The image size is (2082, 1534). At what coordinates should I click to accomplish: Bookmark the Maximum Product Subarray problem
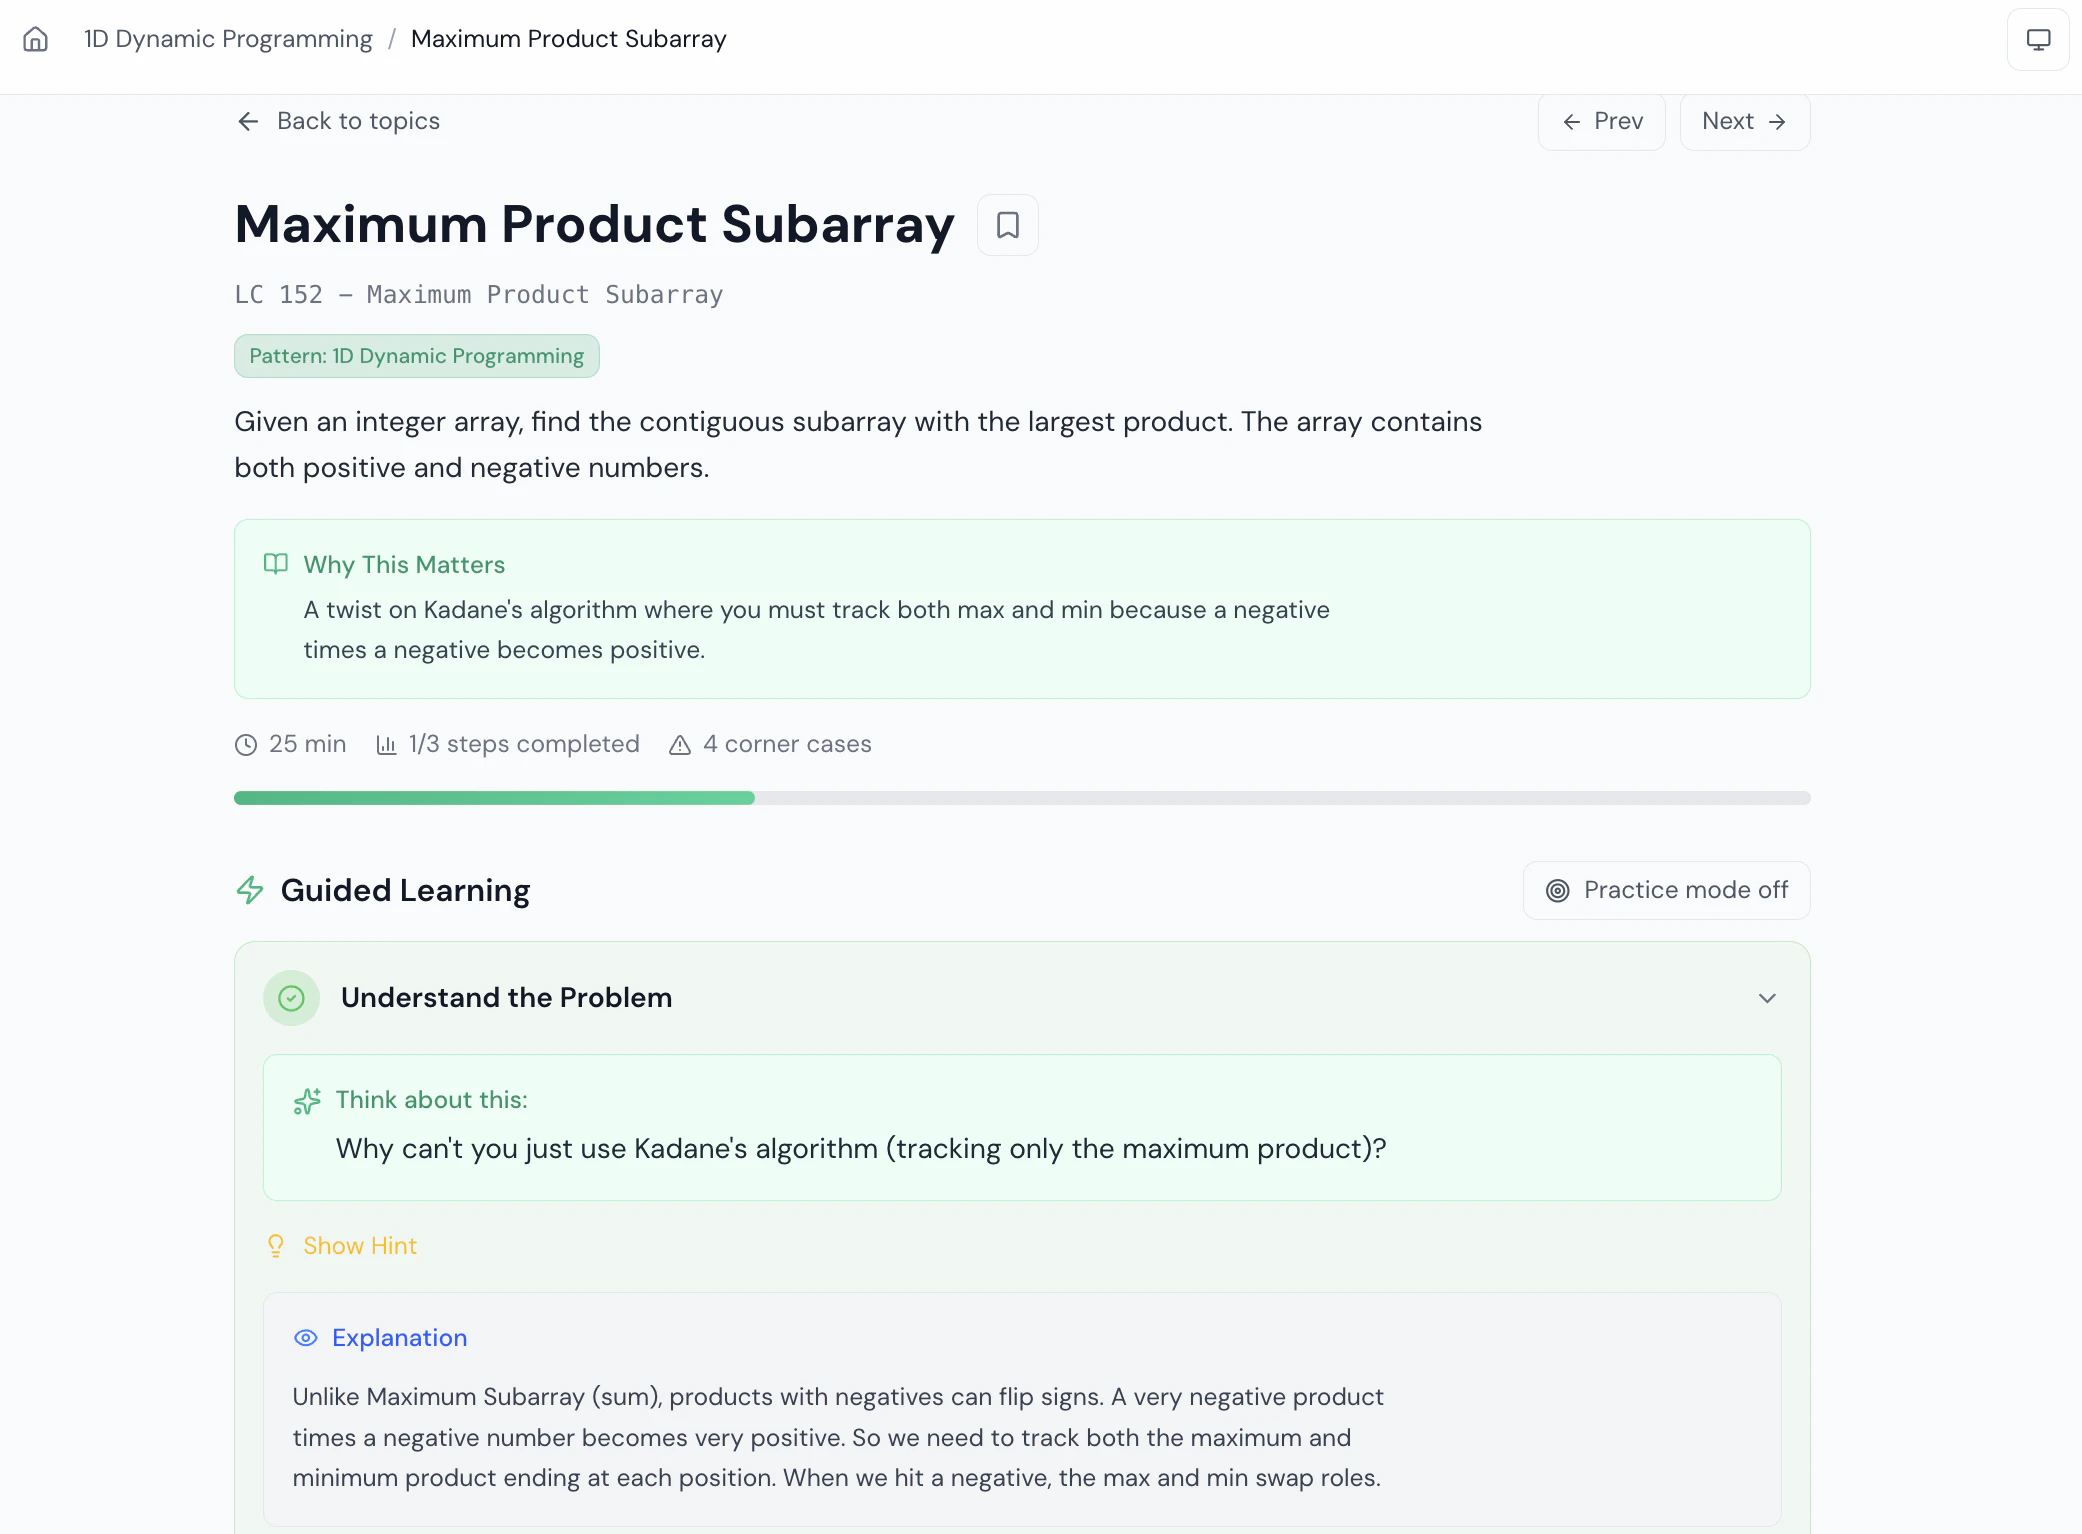[x=1007, y=225]
